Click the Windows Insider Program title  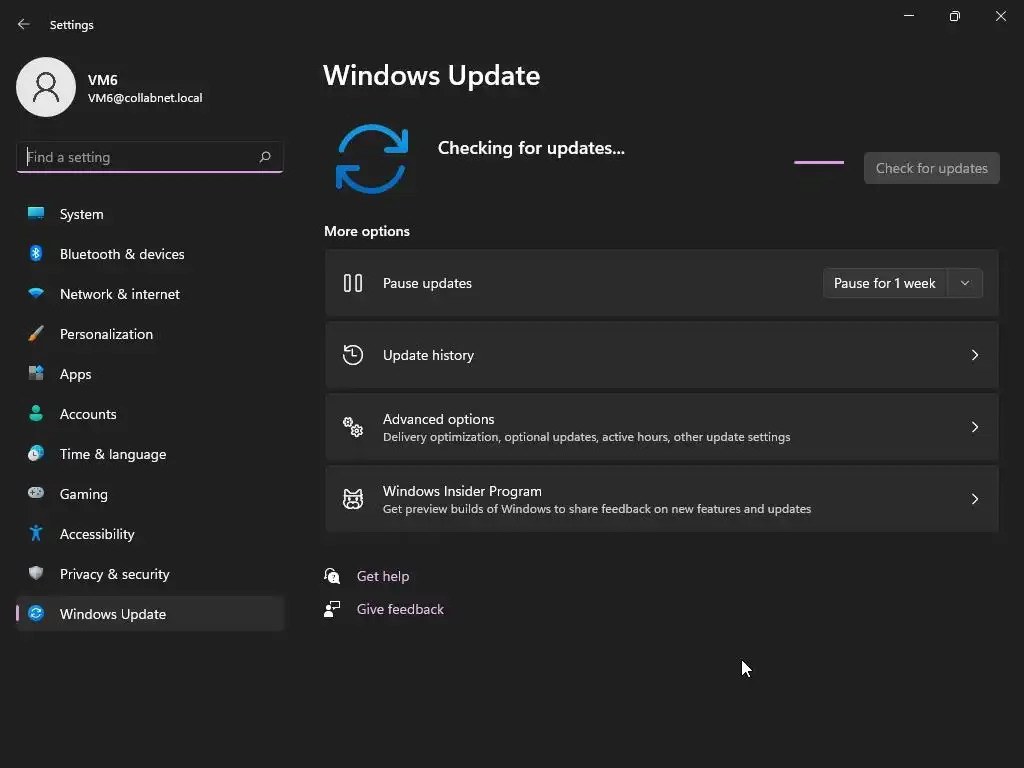click(x=462, y=491)
